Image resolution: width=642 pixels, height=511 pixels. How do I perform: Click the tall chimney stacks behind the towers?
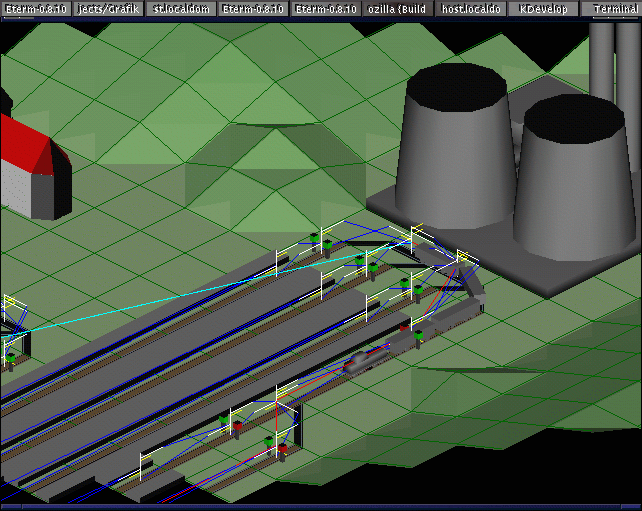(613, 60)
